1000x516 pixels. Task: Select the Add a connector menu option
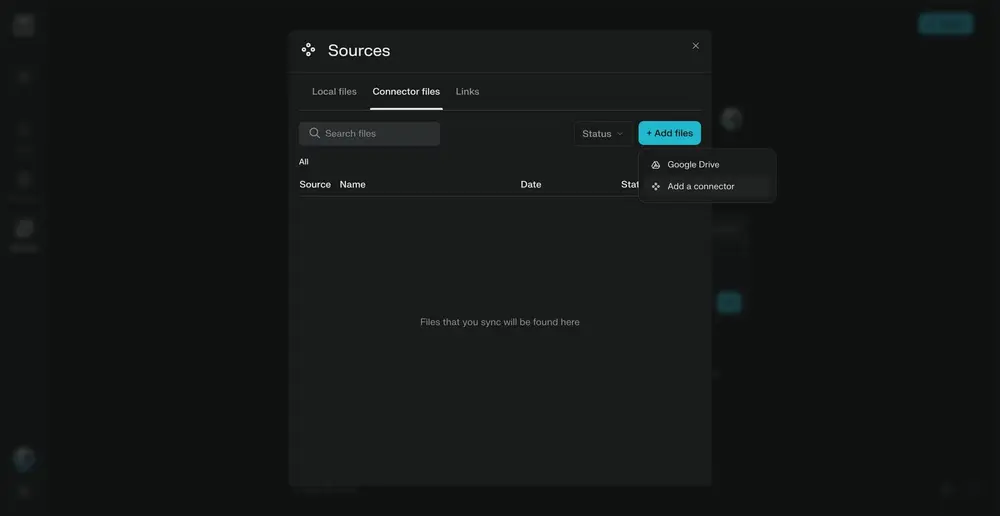pyautogui.click(x=700, y=187)
